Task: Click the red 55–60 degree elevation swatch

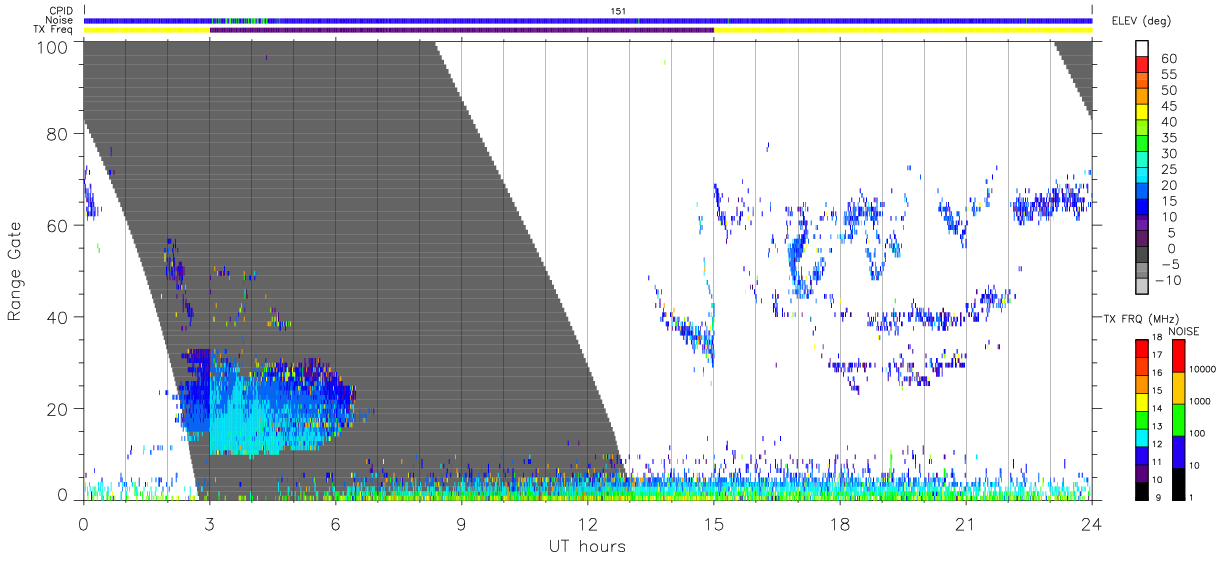Action: [1142, 66]
